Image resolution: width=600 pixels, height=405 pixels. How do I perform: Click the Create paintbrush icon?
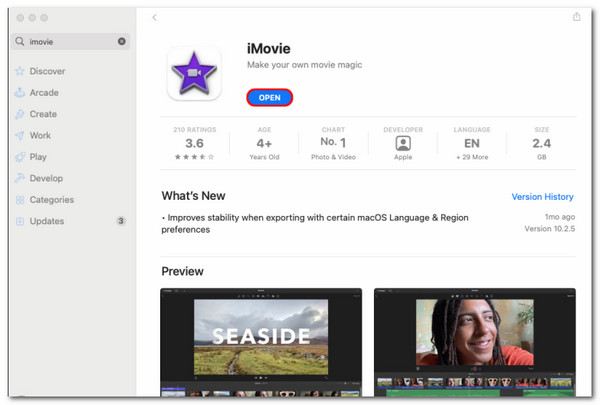click(x=20, y=114)
